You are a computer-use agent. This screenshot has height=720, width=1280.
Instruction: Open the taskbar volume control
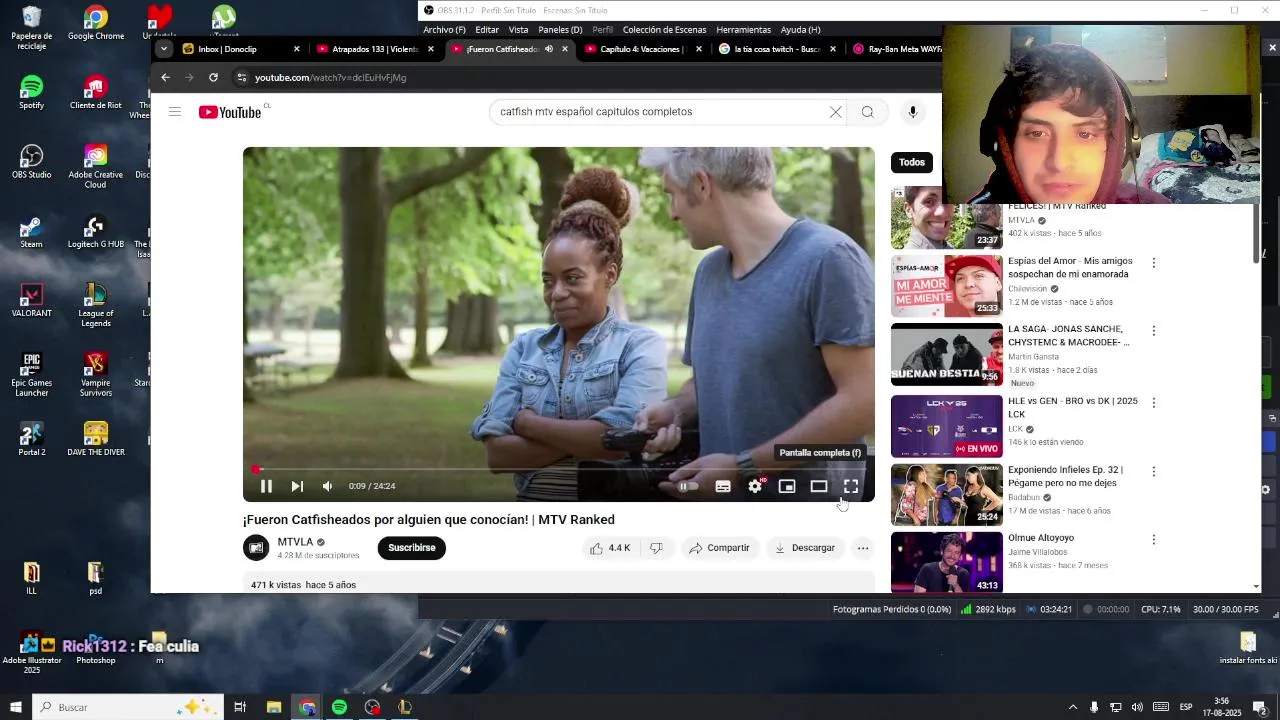1137,707
